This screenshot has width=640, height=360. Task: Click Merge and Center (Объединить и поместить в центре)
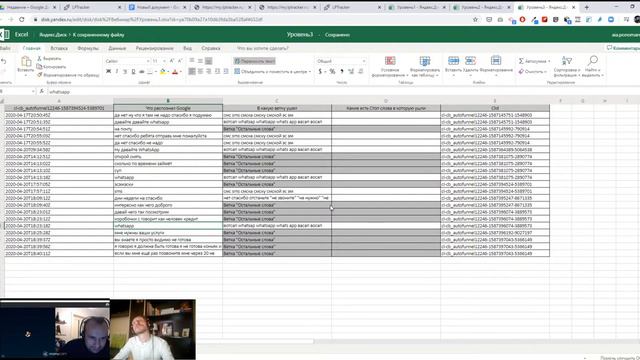[x=271, y=71]
